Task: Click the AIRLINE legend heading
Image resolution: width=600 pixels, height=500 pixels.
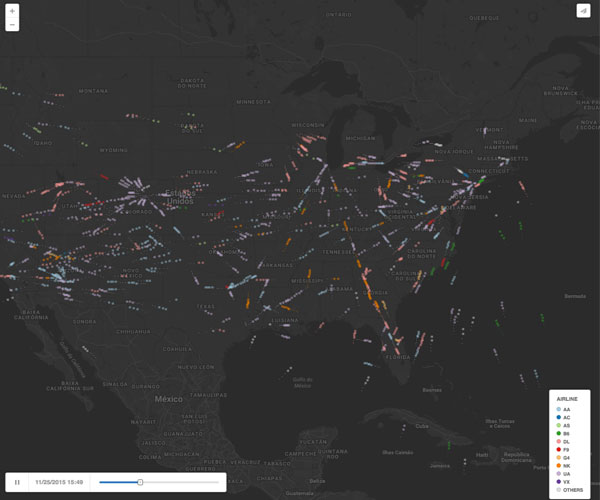Action: [x=567, y=399]
